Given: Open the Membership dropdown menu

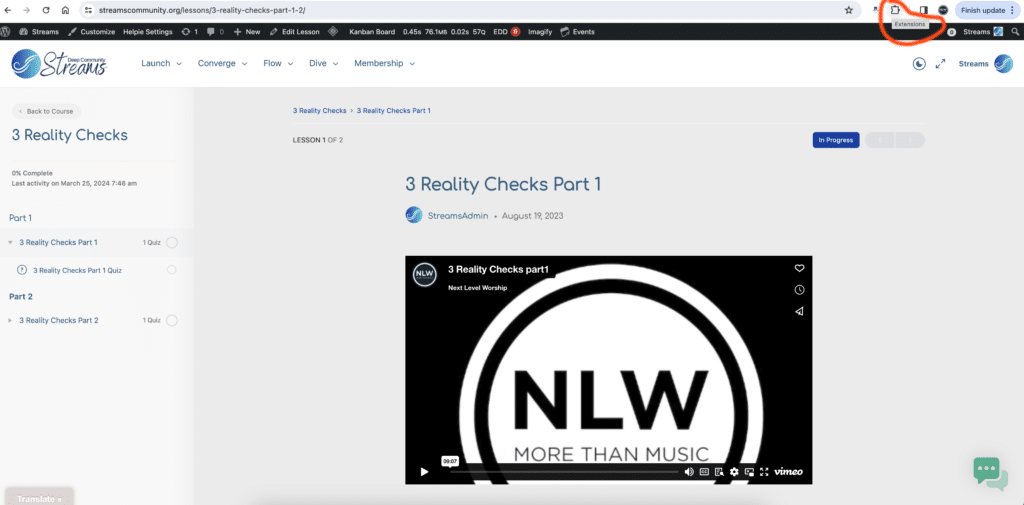Looking at the screenshot, I should pos(384,63).
